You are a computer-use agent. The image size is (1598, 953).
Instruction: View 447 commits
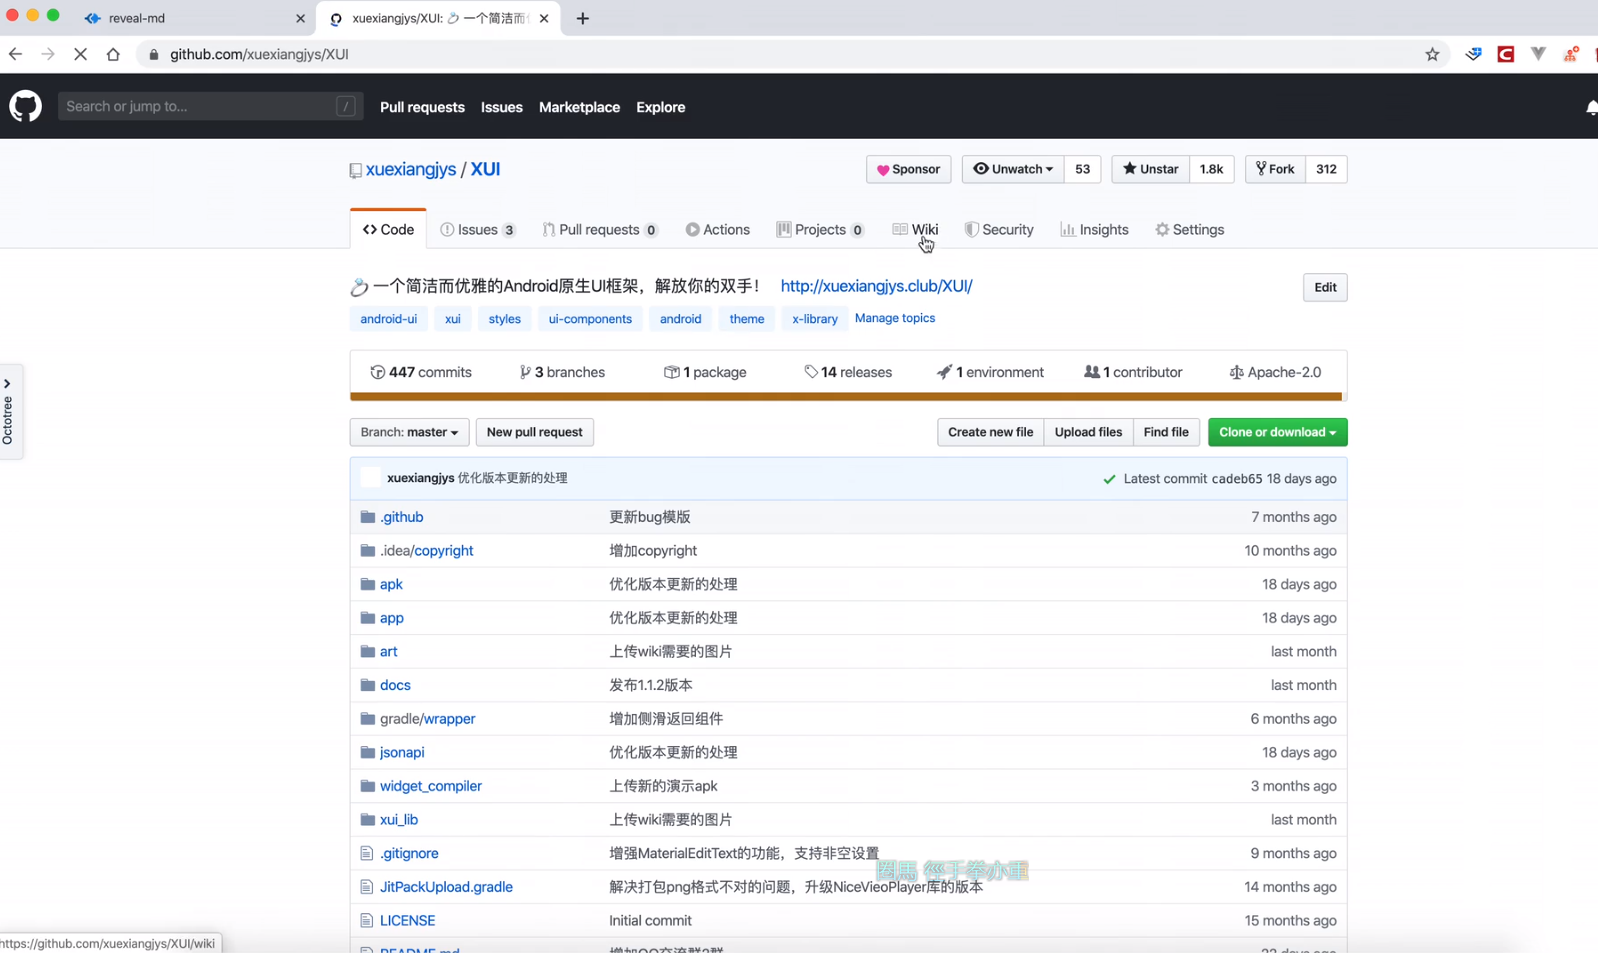click(421, 372)
